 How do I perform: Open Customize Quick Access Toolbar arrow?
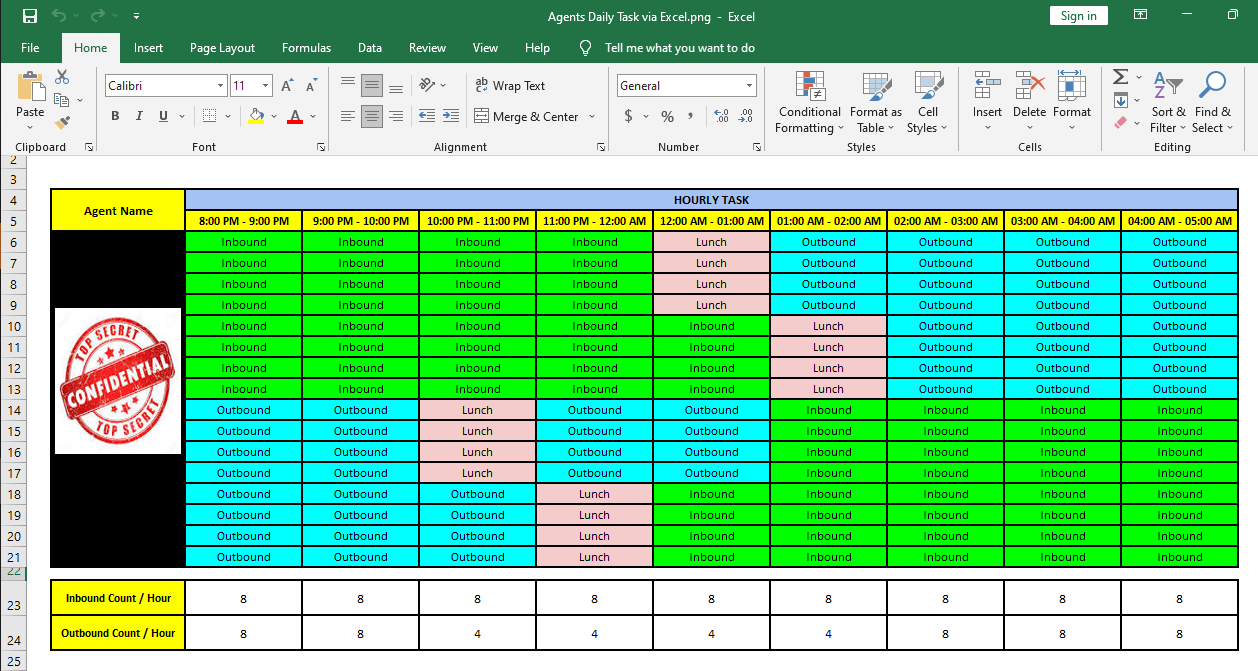coord(136,16)
